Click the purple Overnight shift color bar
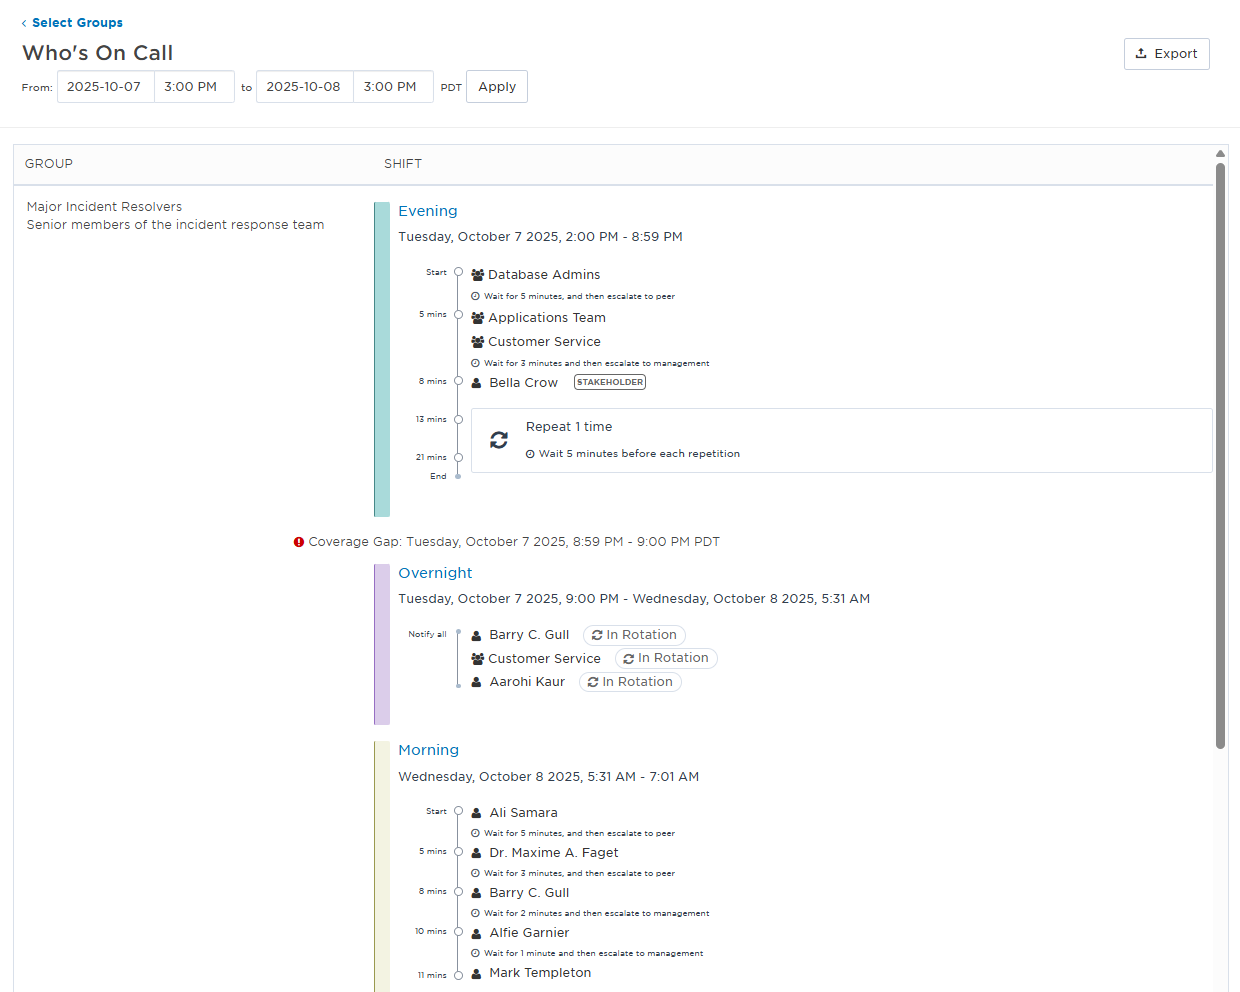 click(x=381, y=644)
